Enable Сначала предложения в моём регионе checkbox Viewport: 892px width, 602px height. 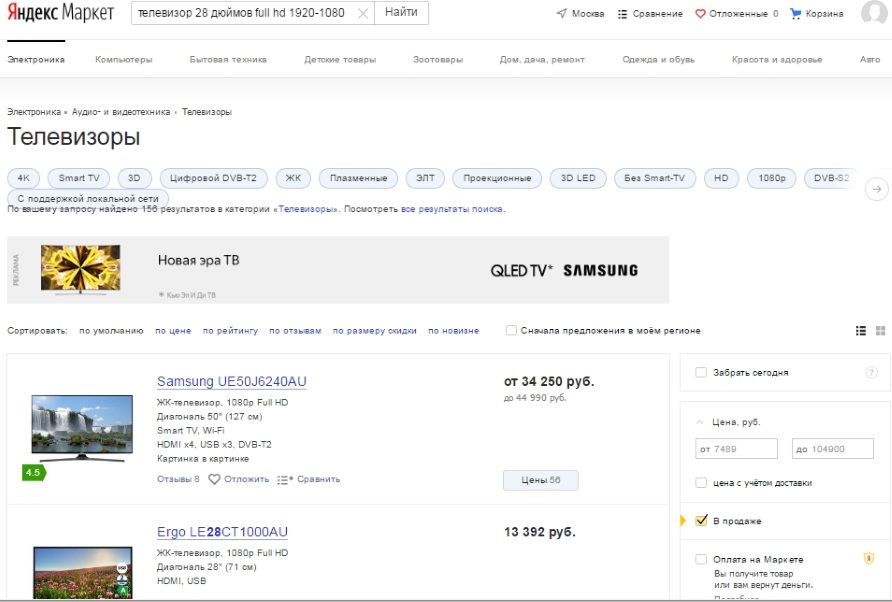point(511,330)
